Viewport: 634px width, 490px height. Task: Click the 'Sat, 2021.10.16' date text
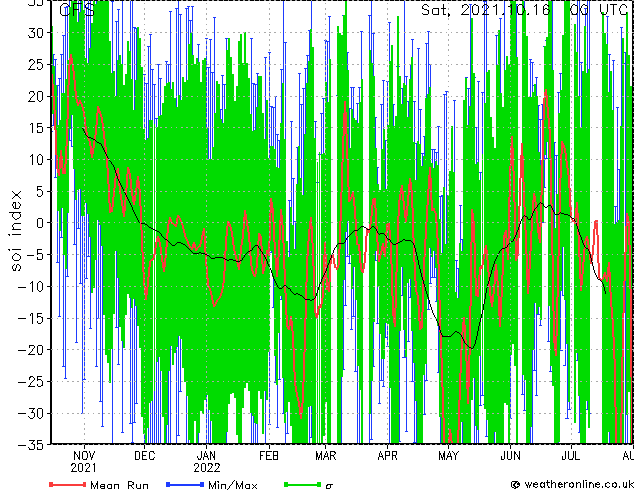coord(485,10)
